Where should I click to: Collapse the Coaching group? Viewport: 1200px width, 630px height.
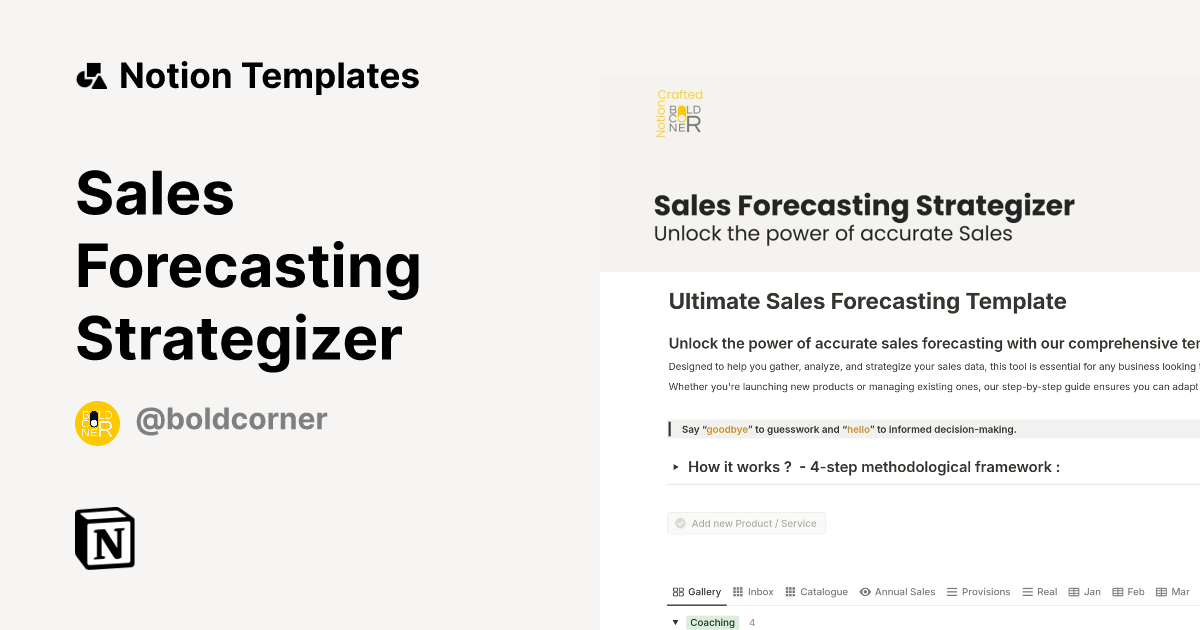(x=676, y=621)
